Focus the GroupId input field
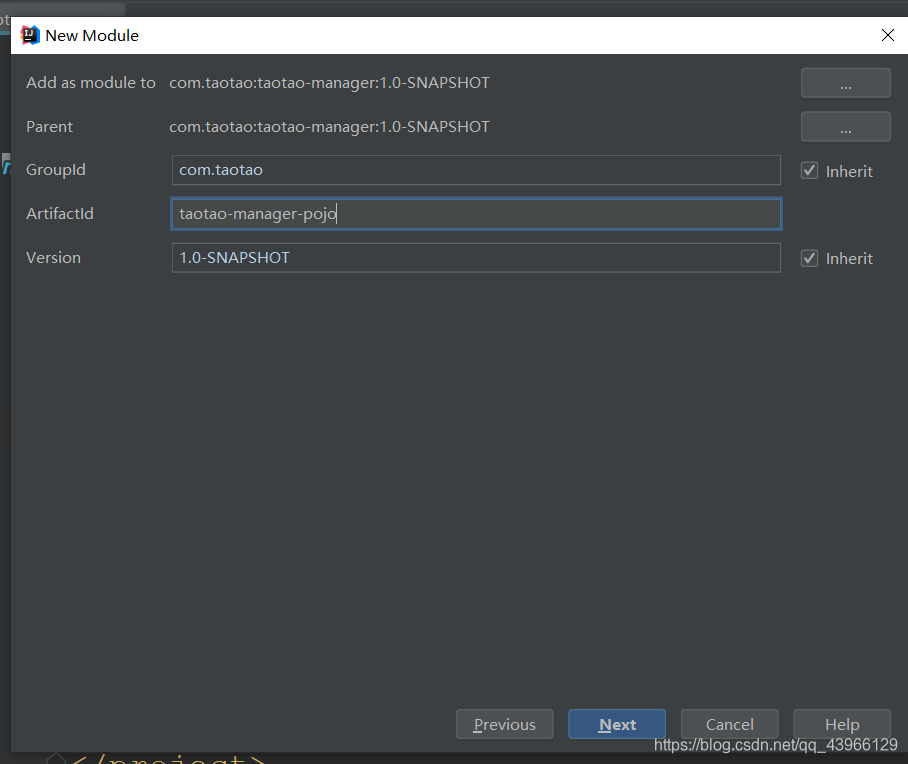Image resolution: width=908 pixels, height=764 pixels. pos(476,170)
